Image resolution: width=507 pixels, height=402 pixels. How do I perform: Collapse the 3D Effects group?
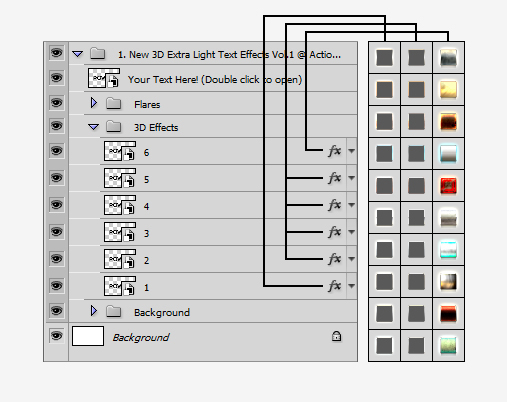click(94, 127)
